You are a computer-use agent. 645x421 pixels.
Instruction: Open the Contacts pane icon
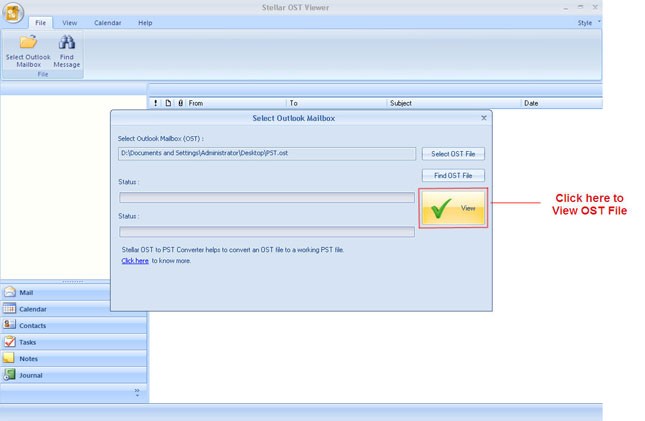(x=9, y=325)
